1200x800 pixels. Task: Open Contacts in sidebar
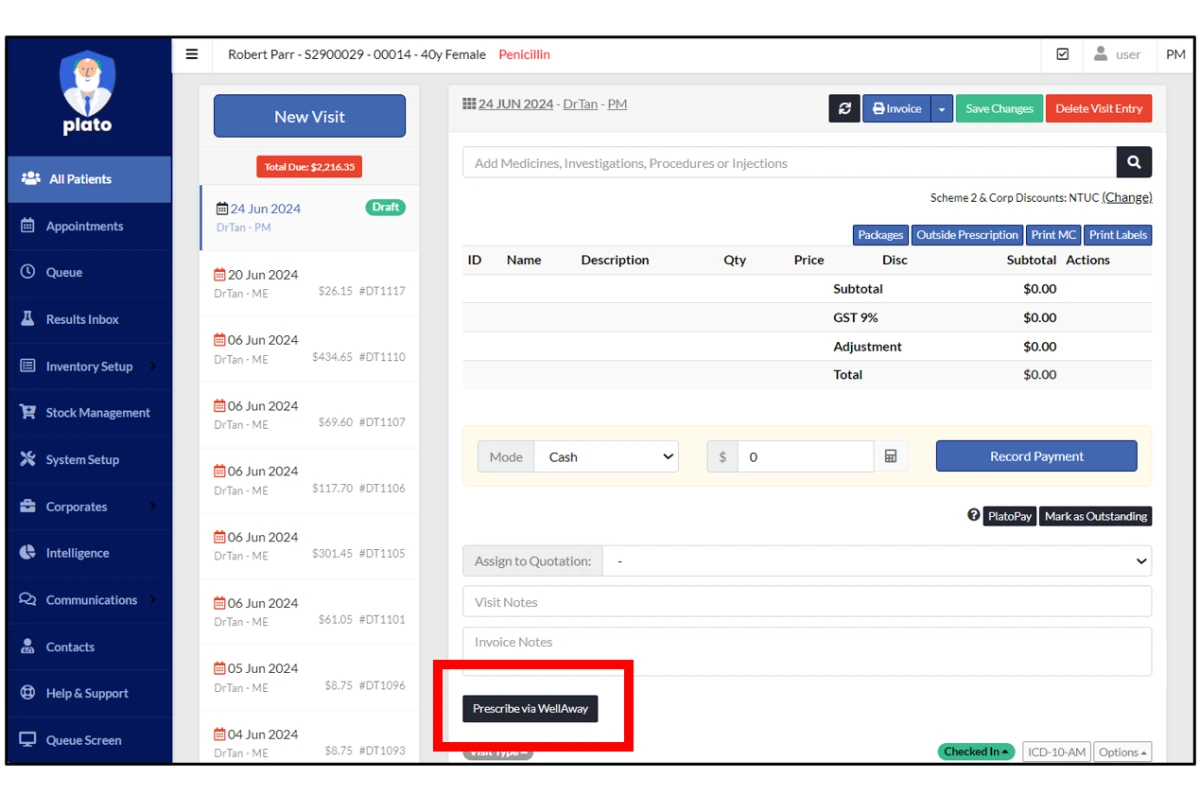tap(89, 647)
